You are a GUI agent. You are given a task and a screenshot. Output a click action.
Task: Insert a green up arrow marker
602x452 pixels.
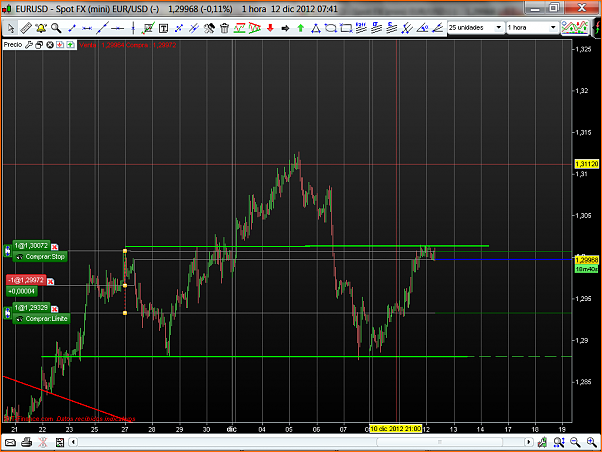(x=301, y=28)
